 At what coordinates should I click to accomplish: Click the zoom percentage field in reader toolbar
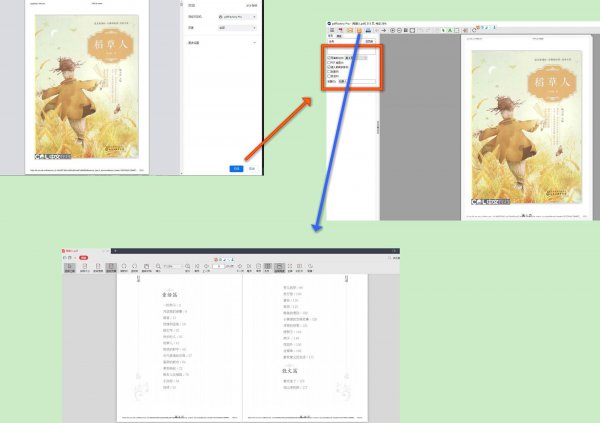tap(171, 266)
